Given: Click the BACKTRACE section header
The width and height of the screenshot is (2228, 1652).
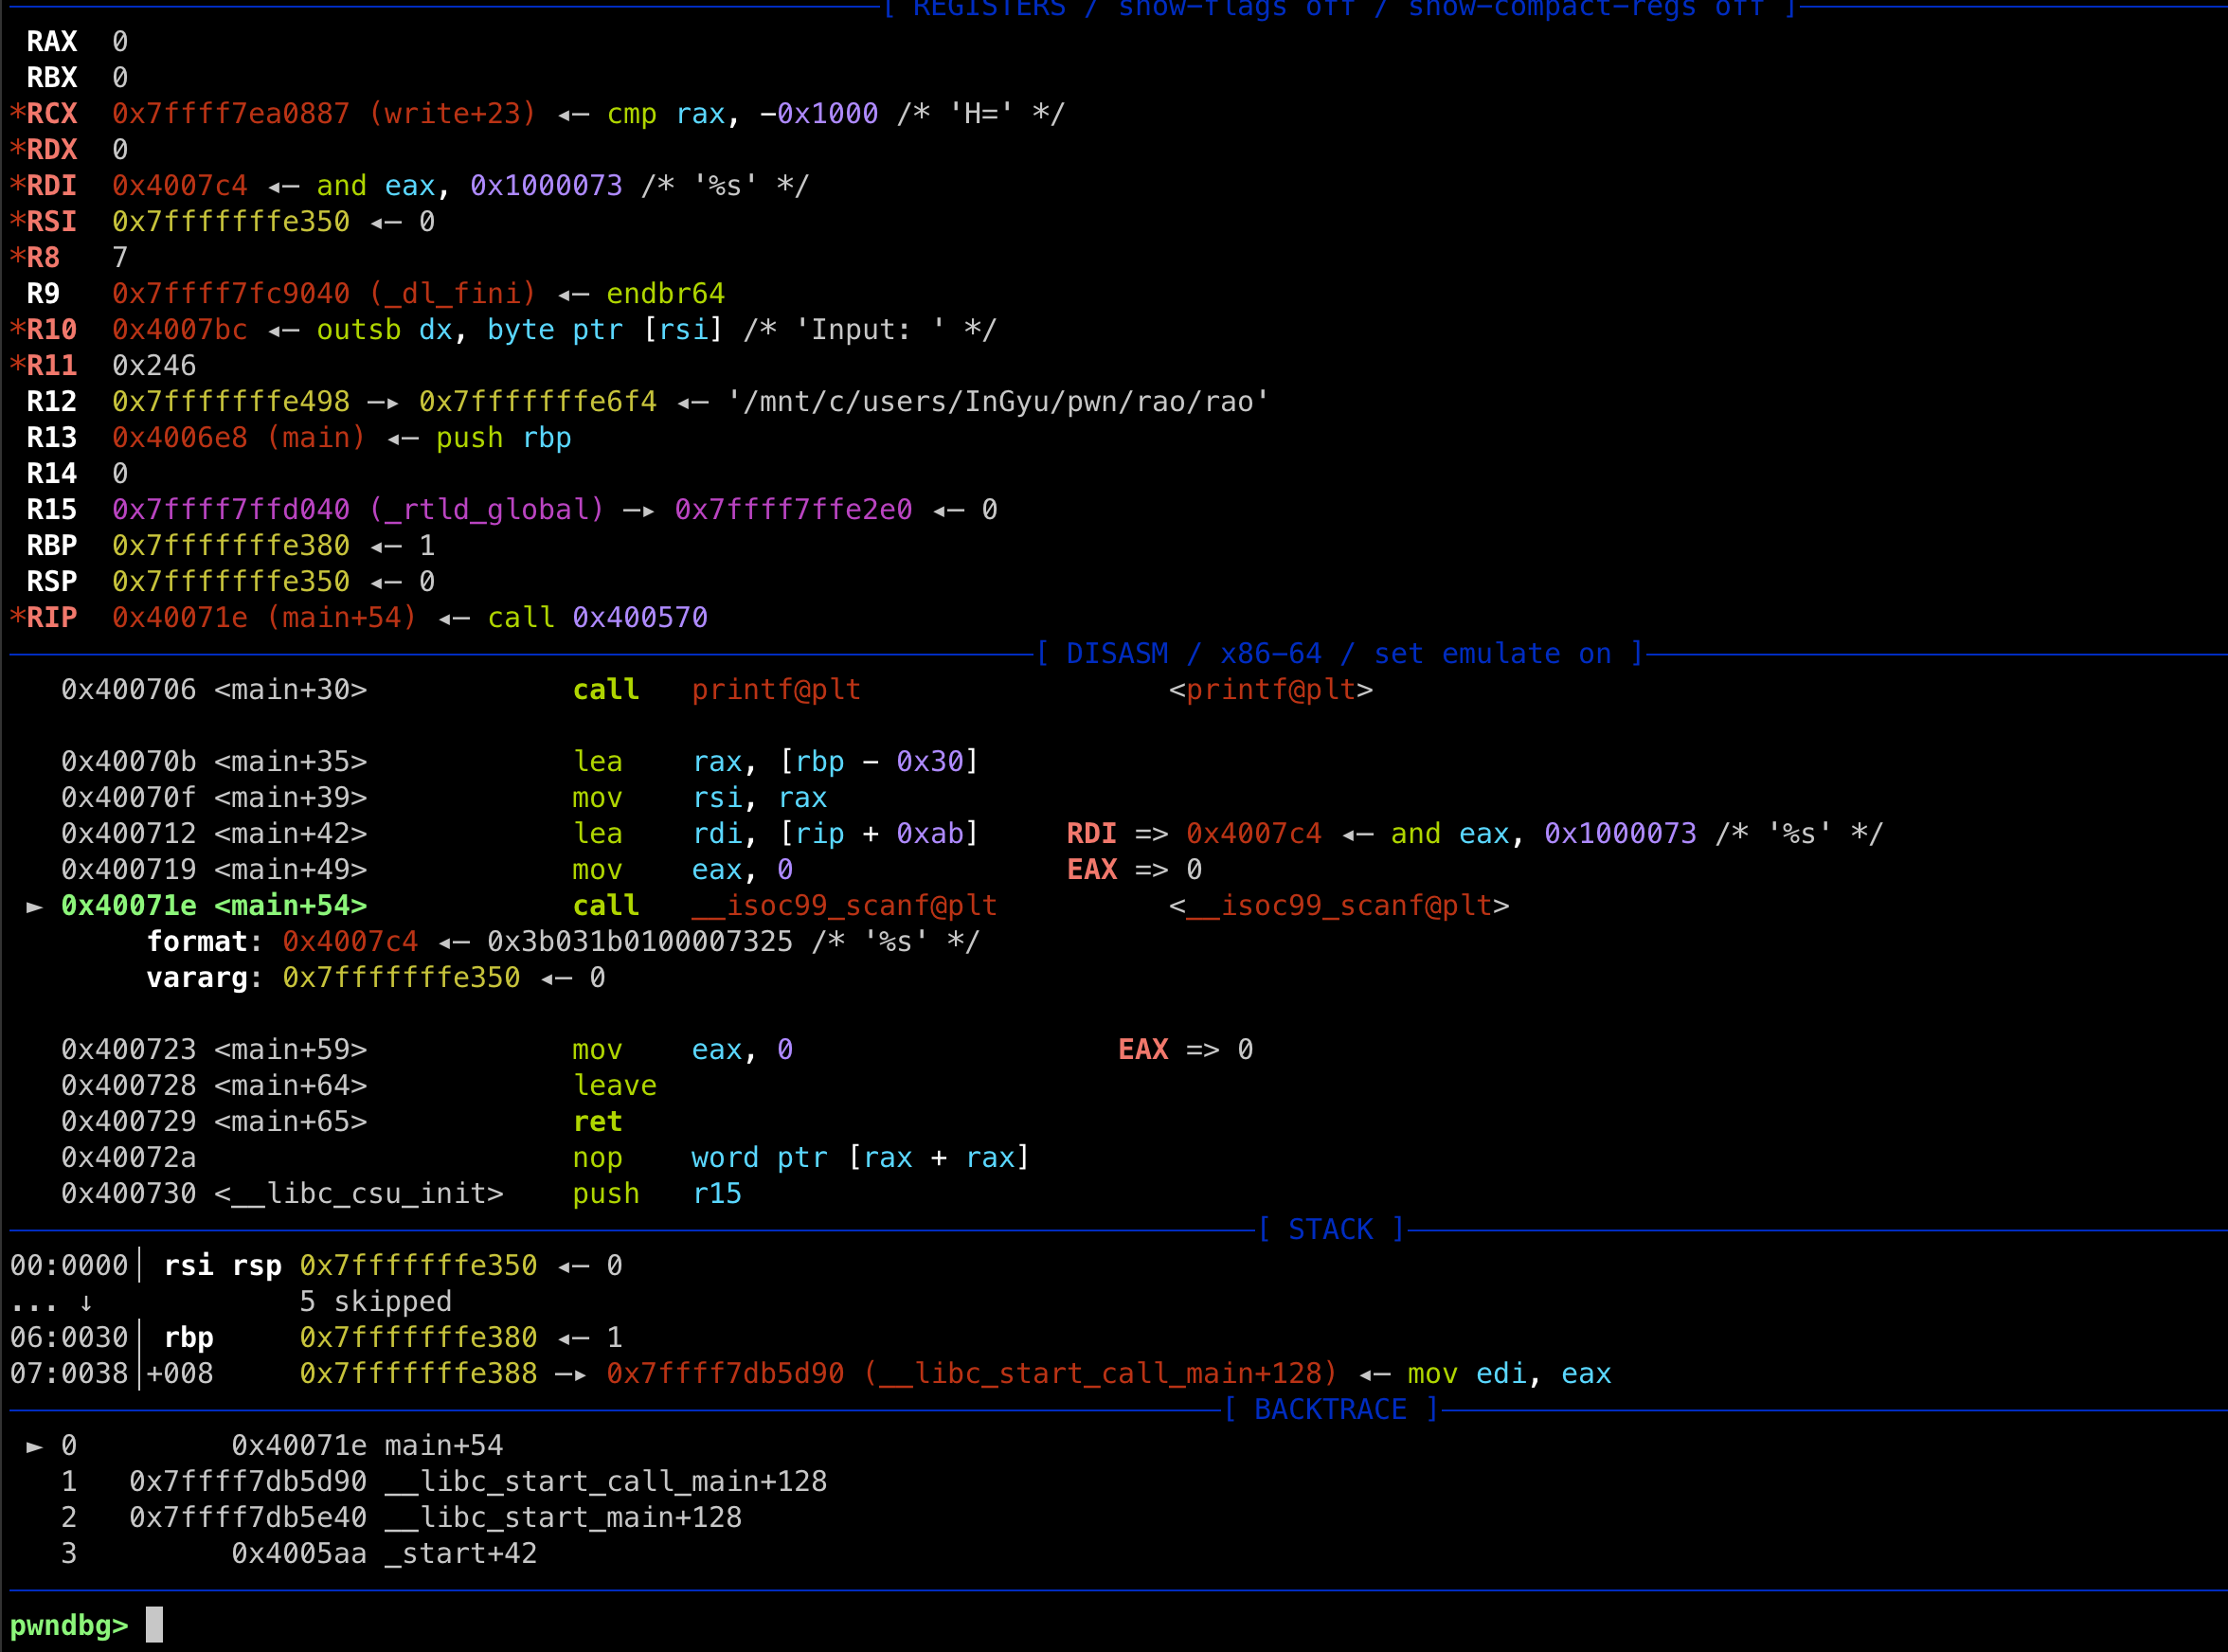Looking at the screenshot, I should pos(1330,1410).
